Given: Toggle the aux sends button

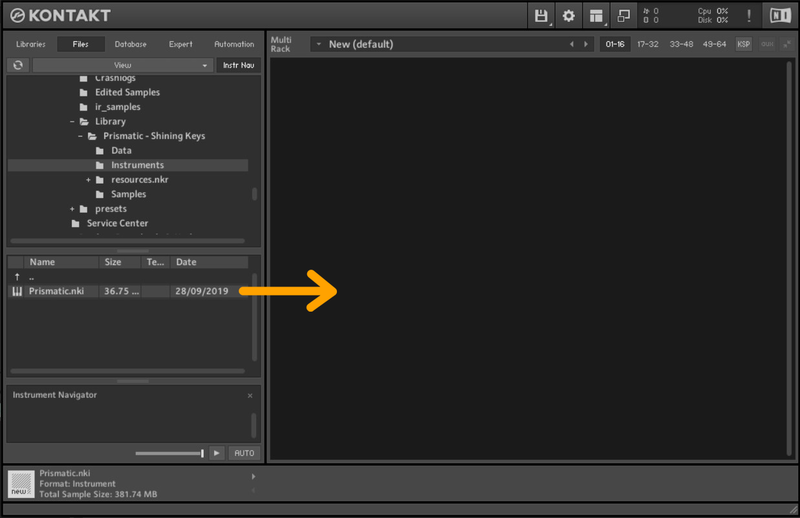Looking at the screenshot, I should [x=767, y=44].
